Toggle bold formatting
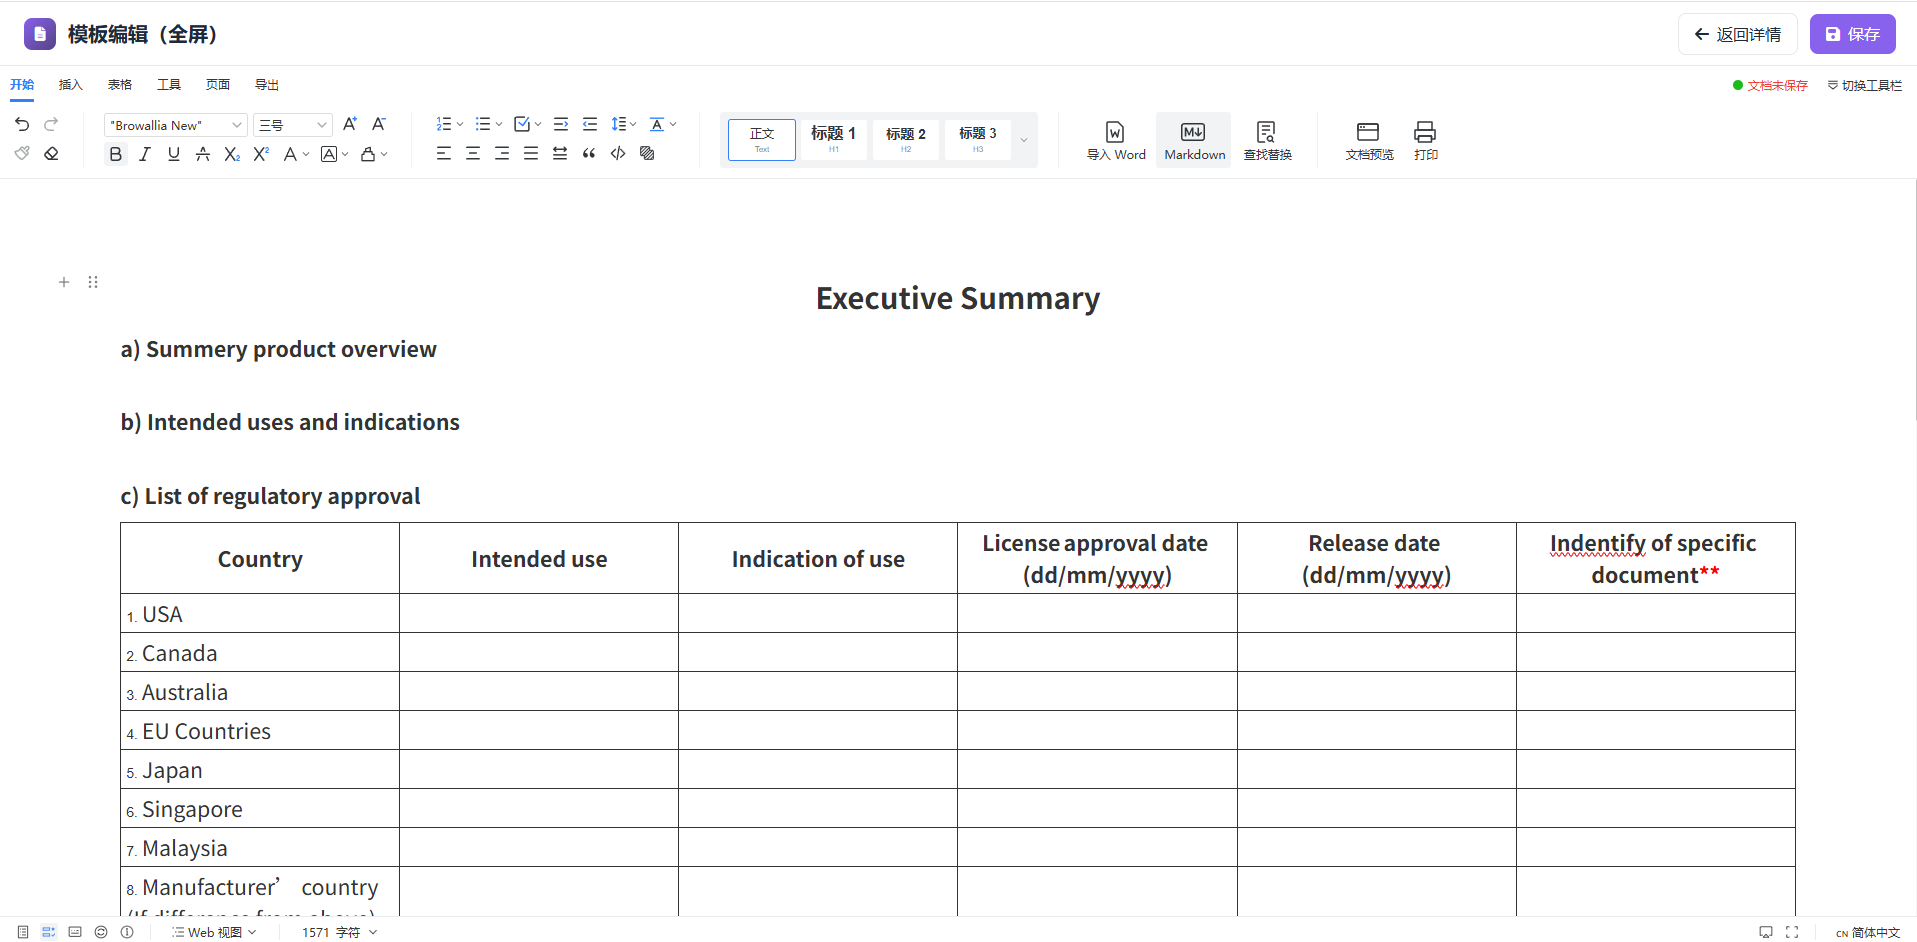The image size is (1917, 942). click(116, 154)
